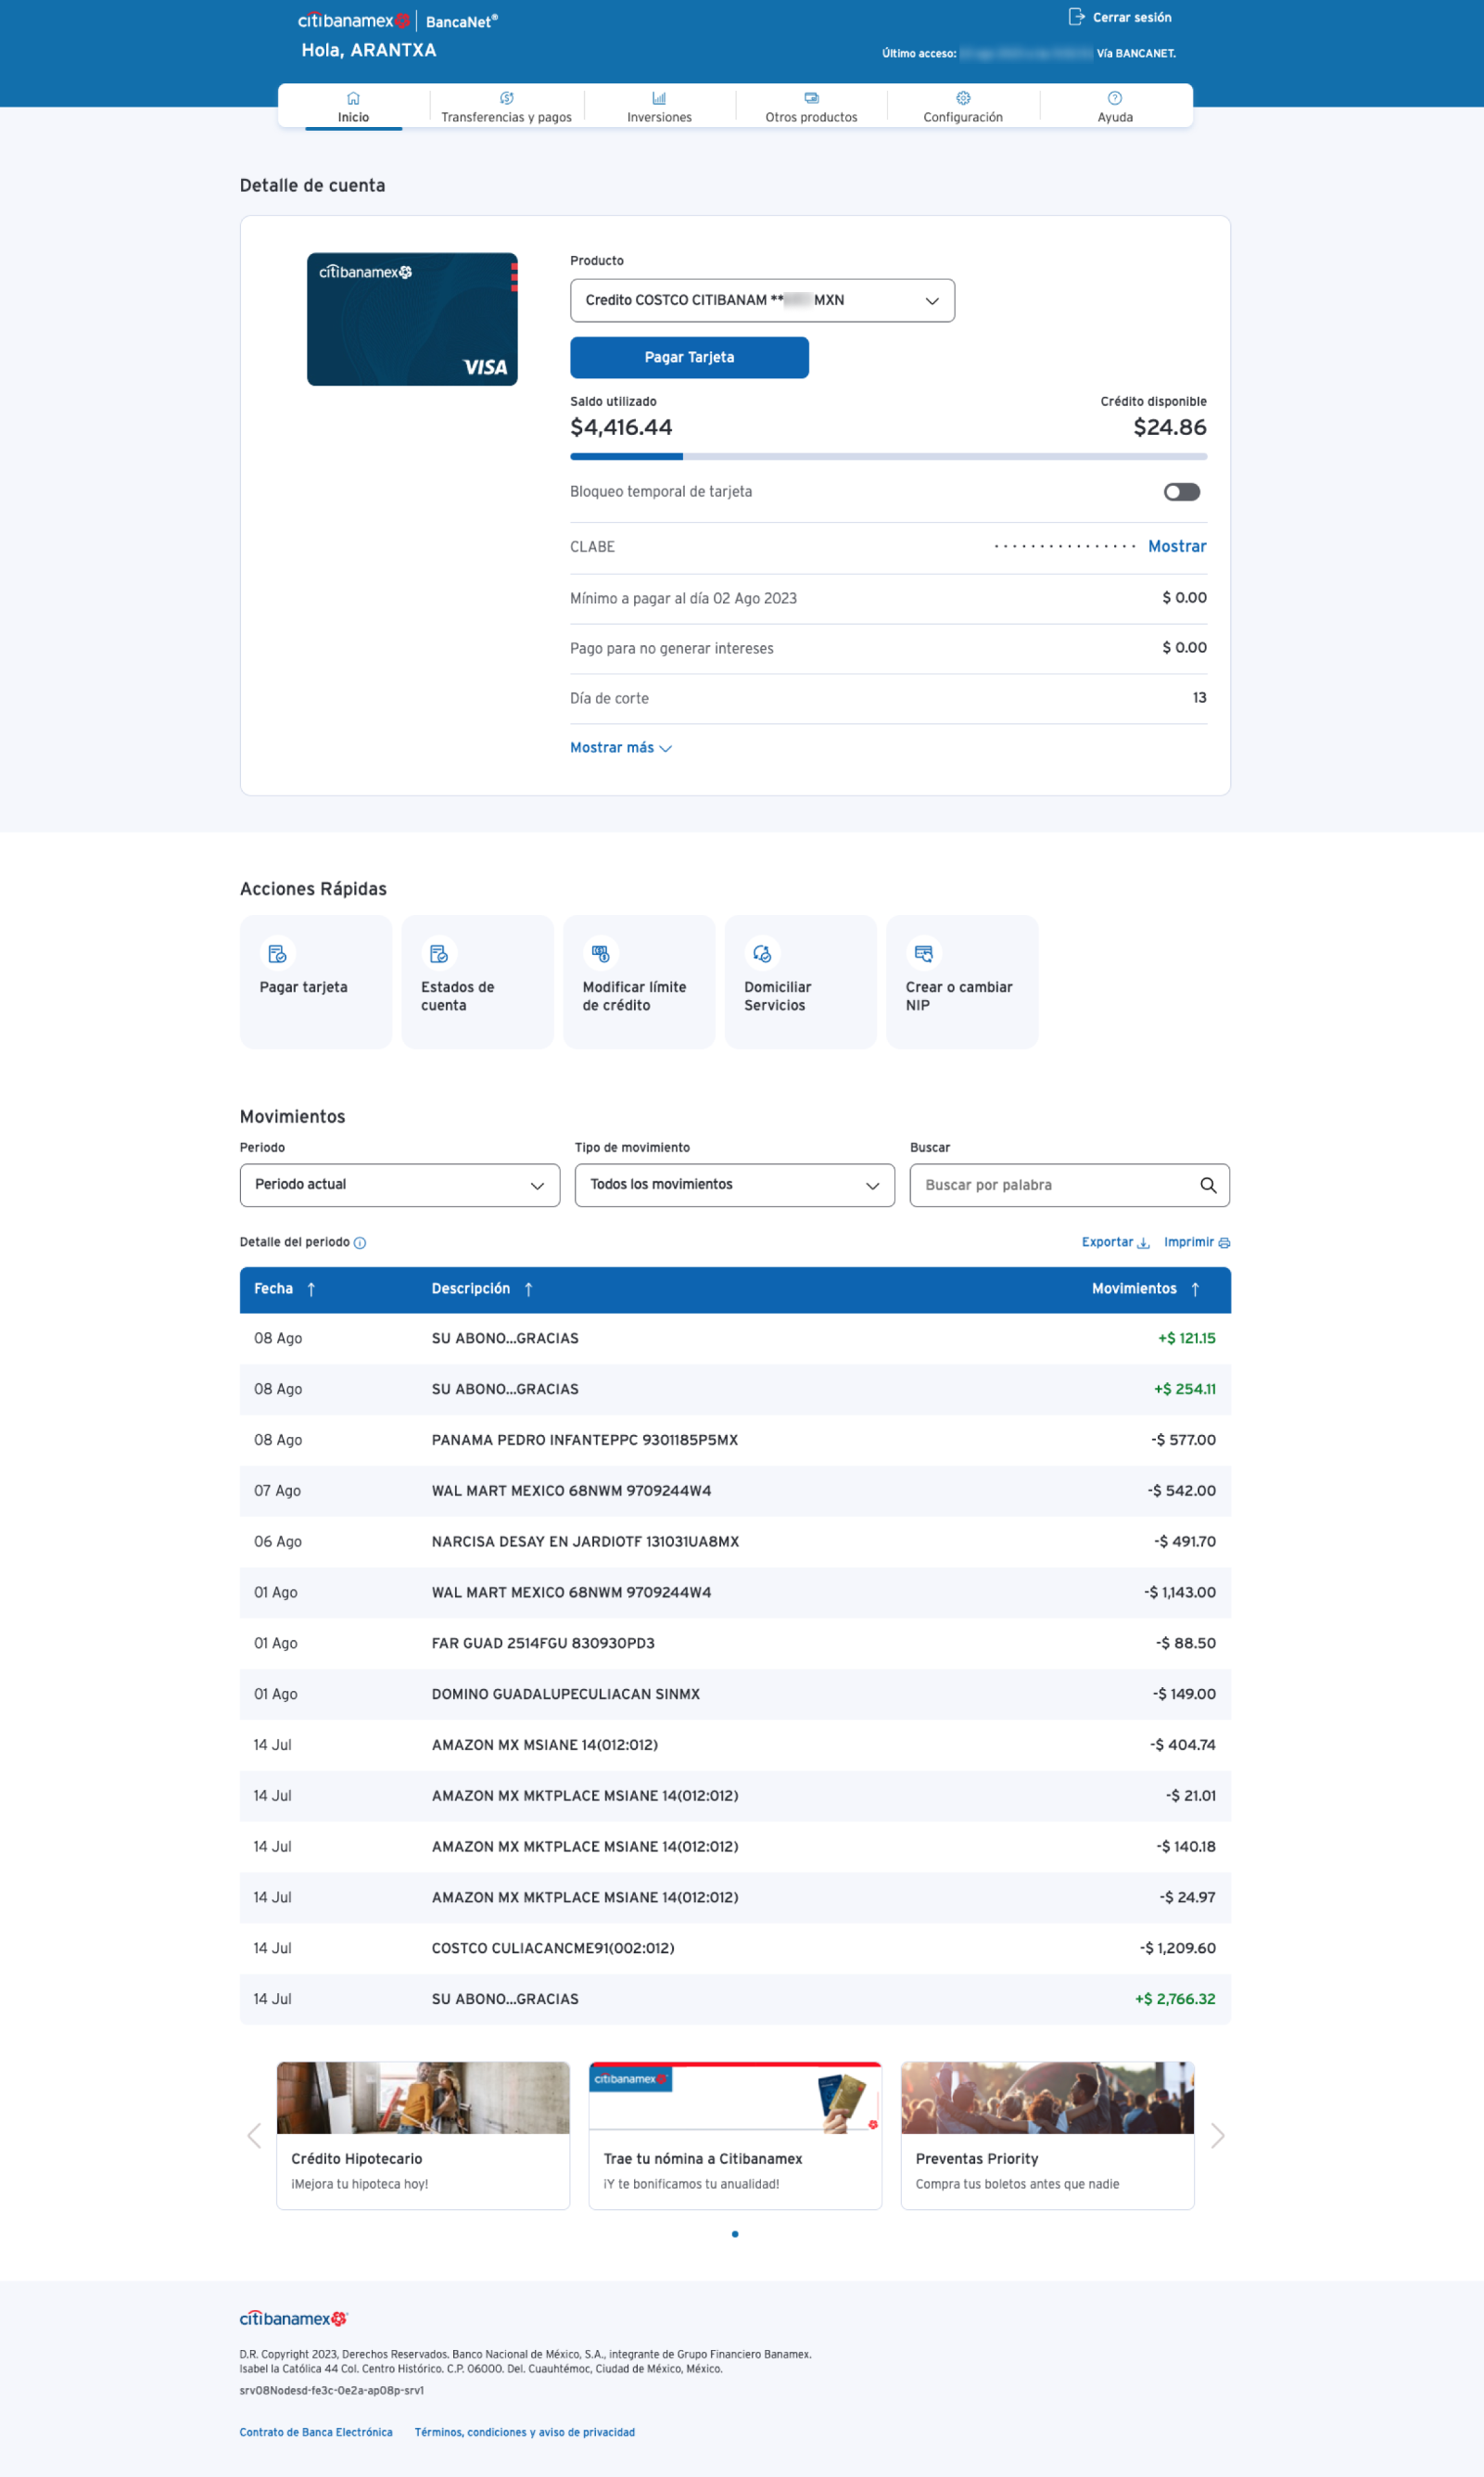Open Transferencias y pagos tab
Viewport: 1484px width, 2477px height.
[x=506, y=107]
